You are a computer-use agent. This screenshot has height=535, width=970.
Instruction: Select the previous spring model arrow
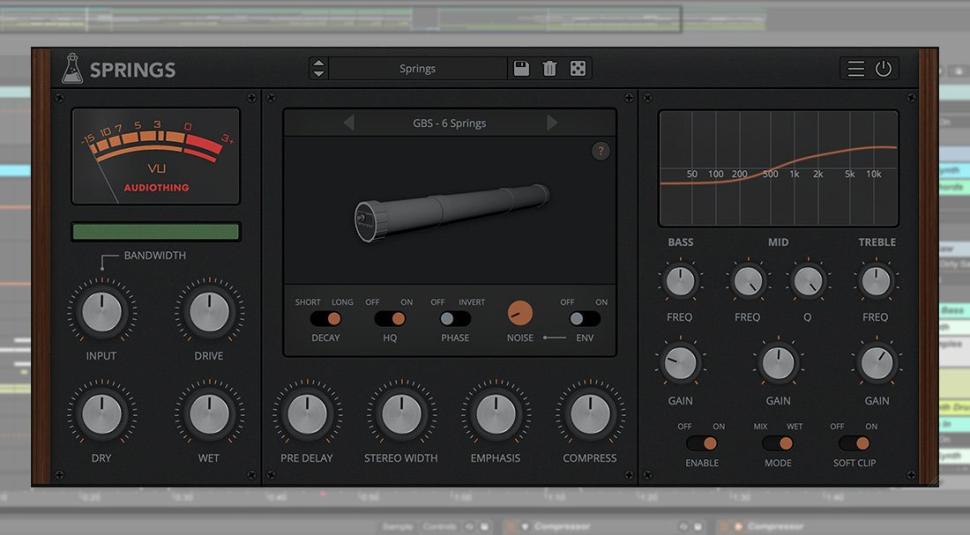click(x=349, y=123)
